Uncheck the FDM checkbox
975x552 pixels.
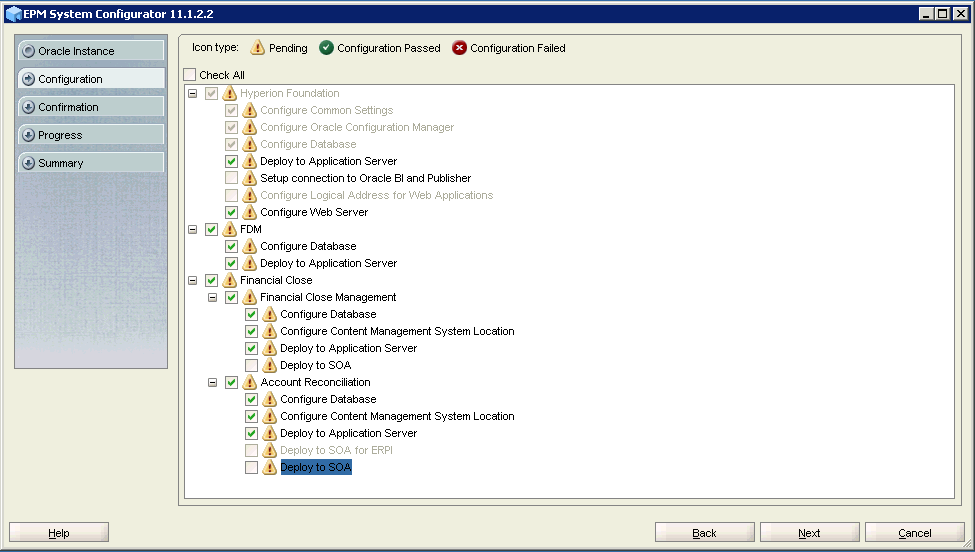(x=211, y=229)
